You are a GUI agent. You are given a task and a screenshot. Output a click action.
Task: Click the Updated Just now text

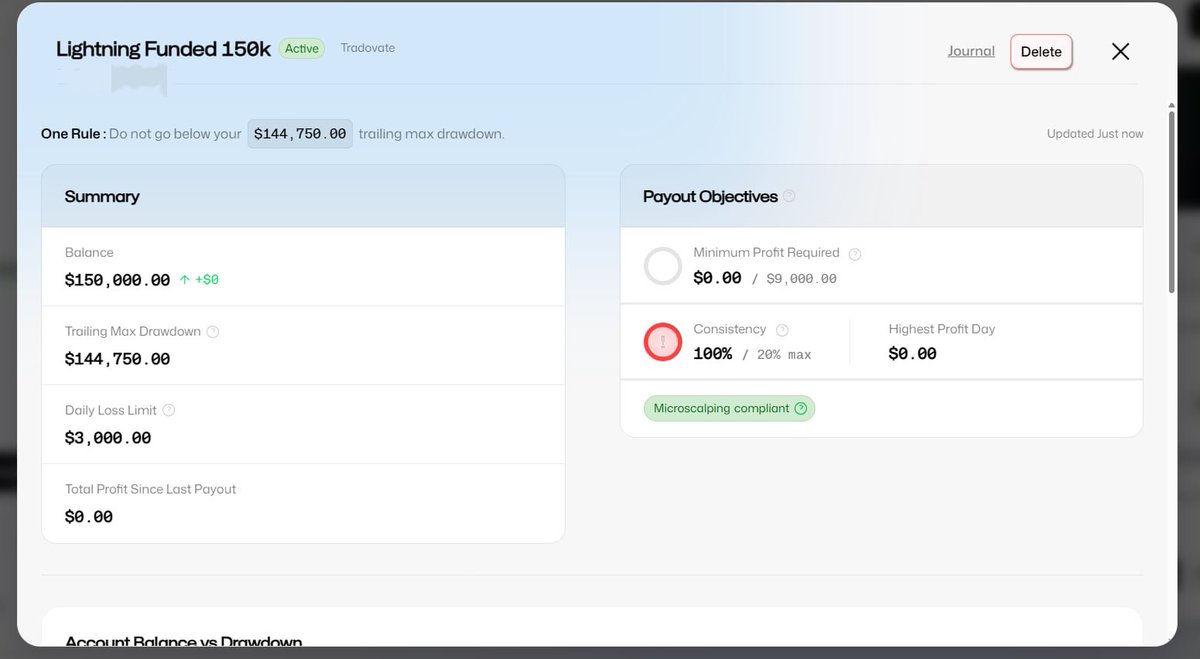coord(1095,134)
